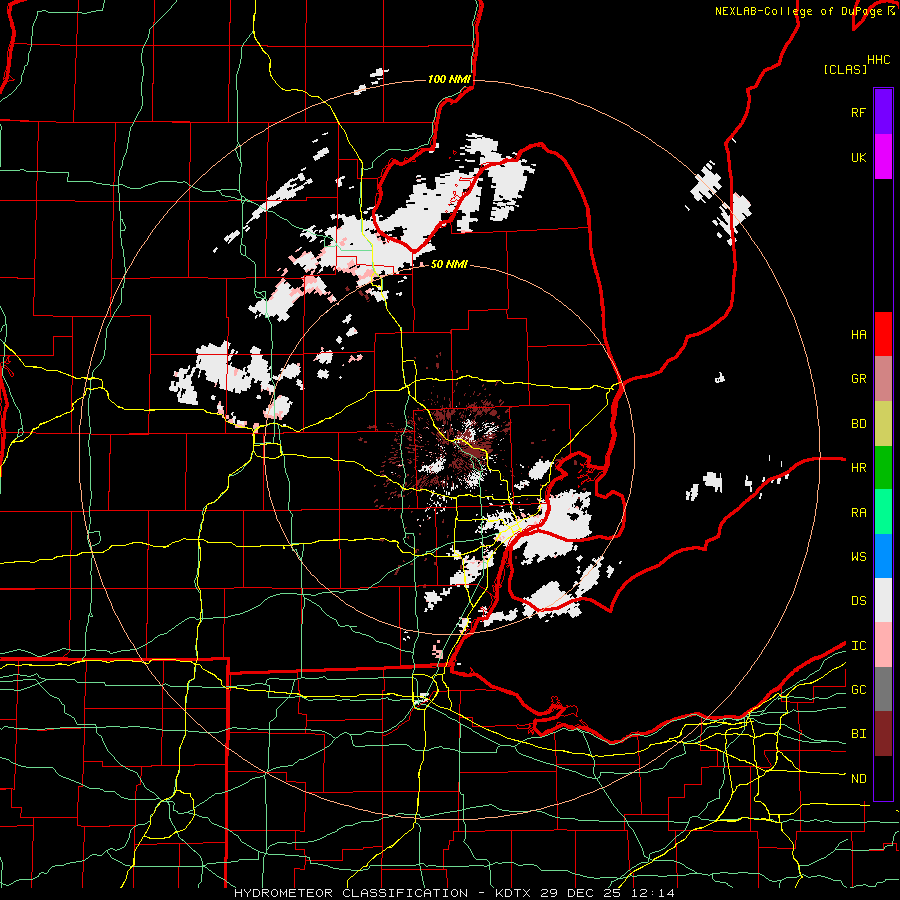Click the yellow BD legend color swatch
This screenshot has height=900, width=900.
pos(883,424)
